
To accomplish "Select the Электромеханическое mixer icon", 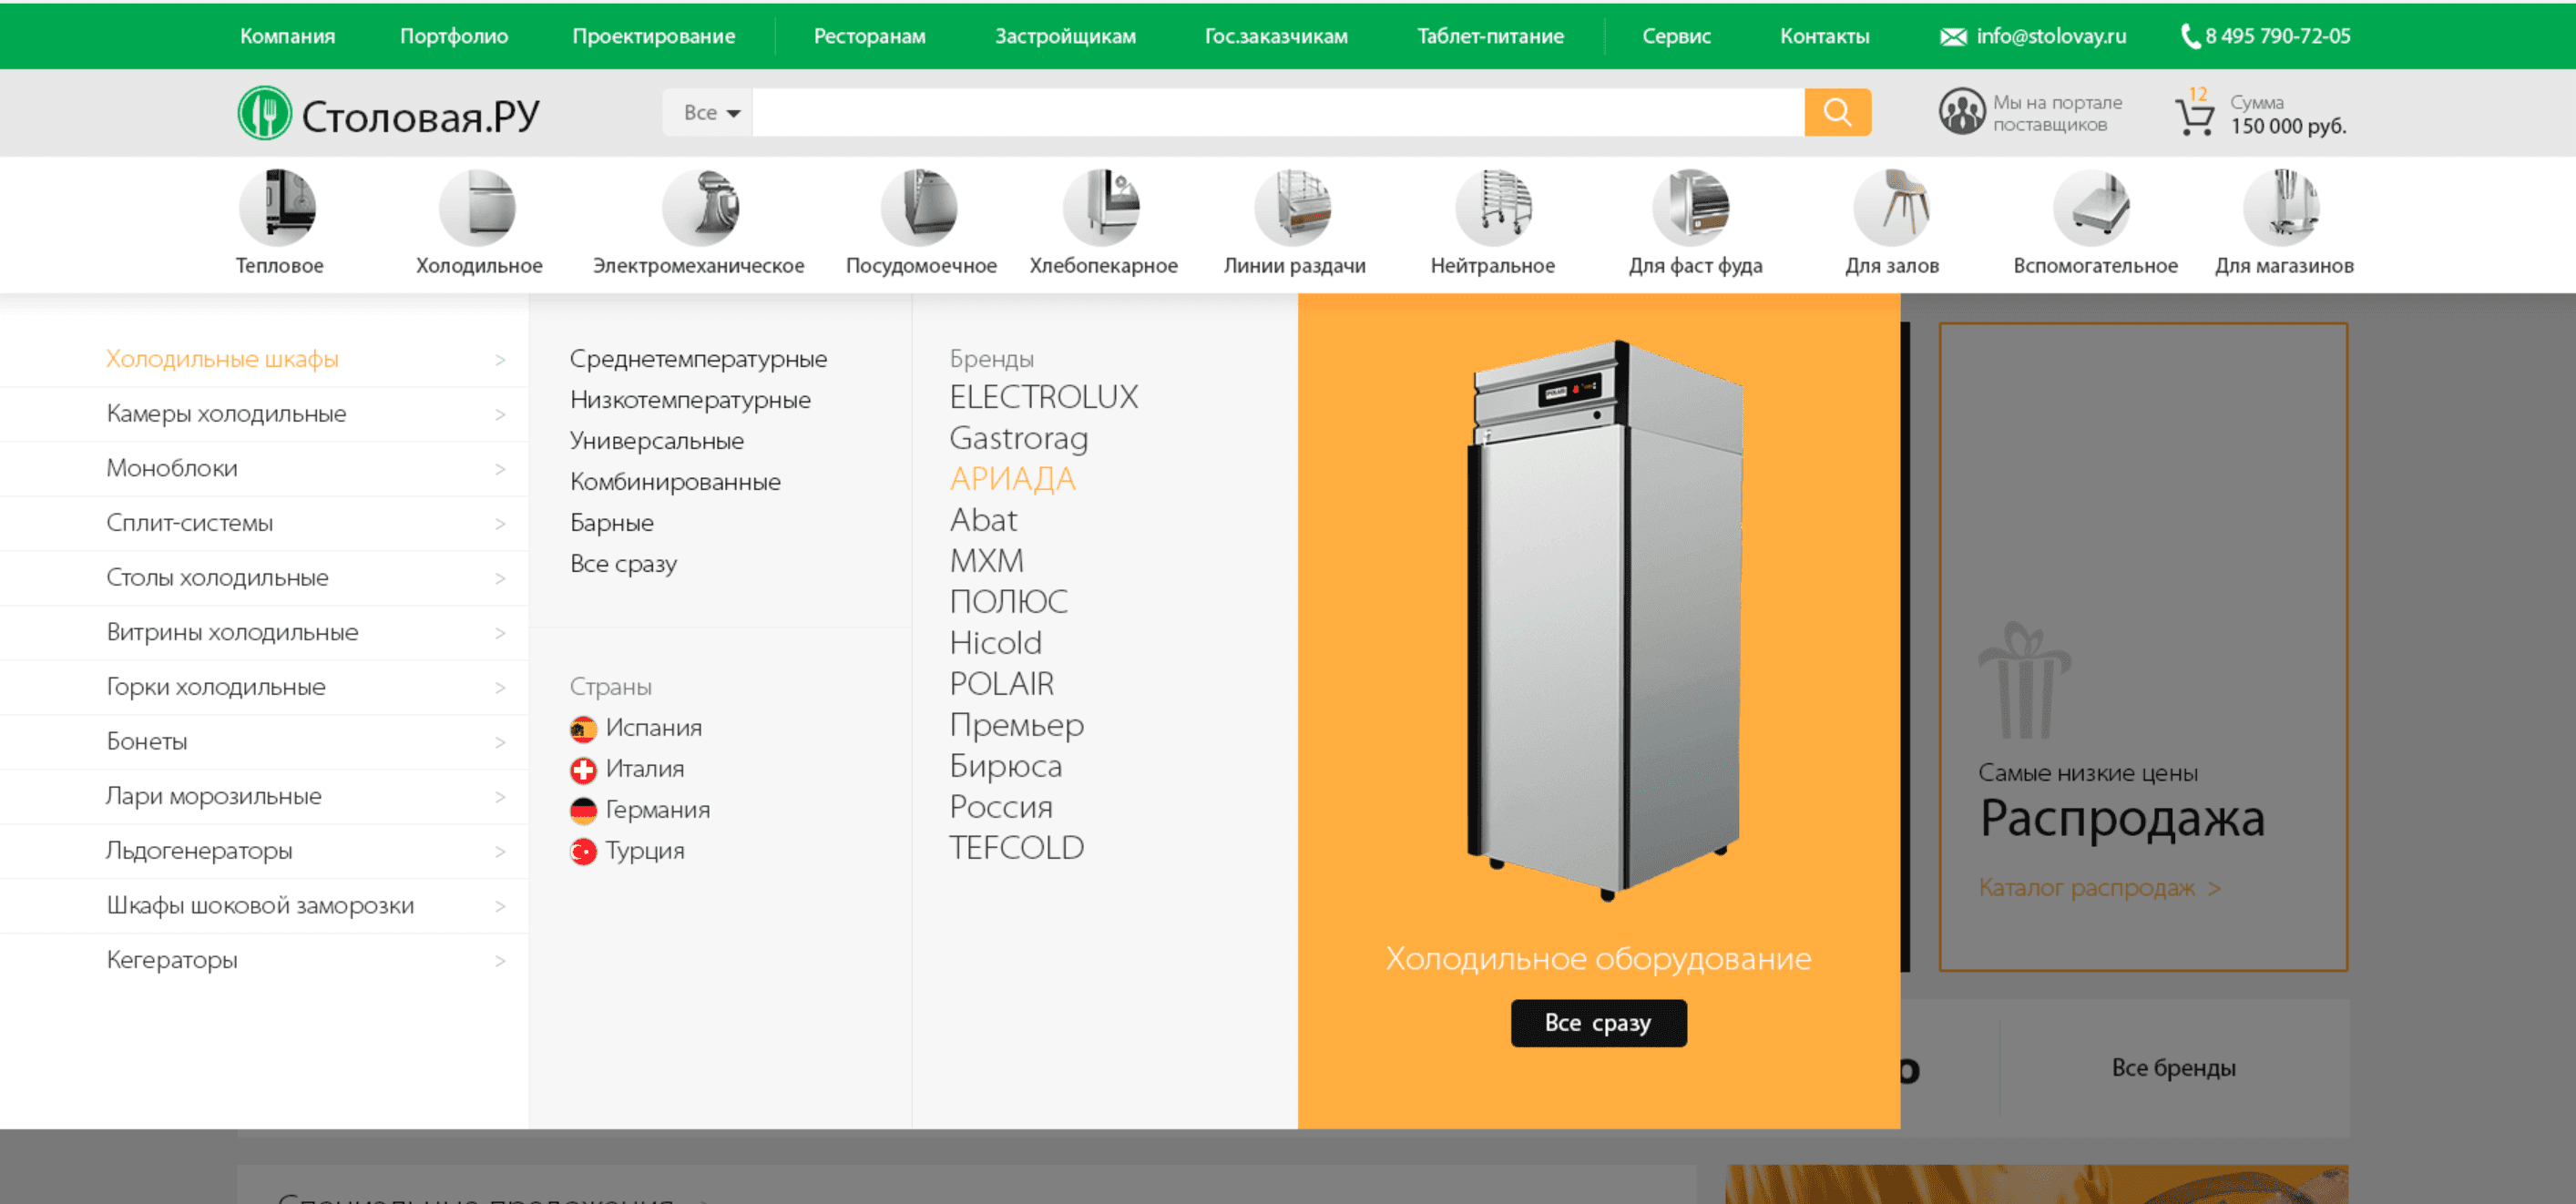I will (700, 207).
